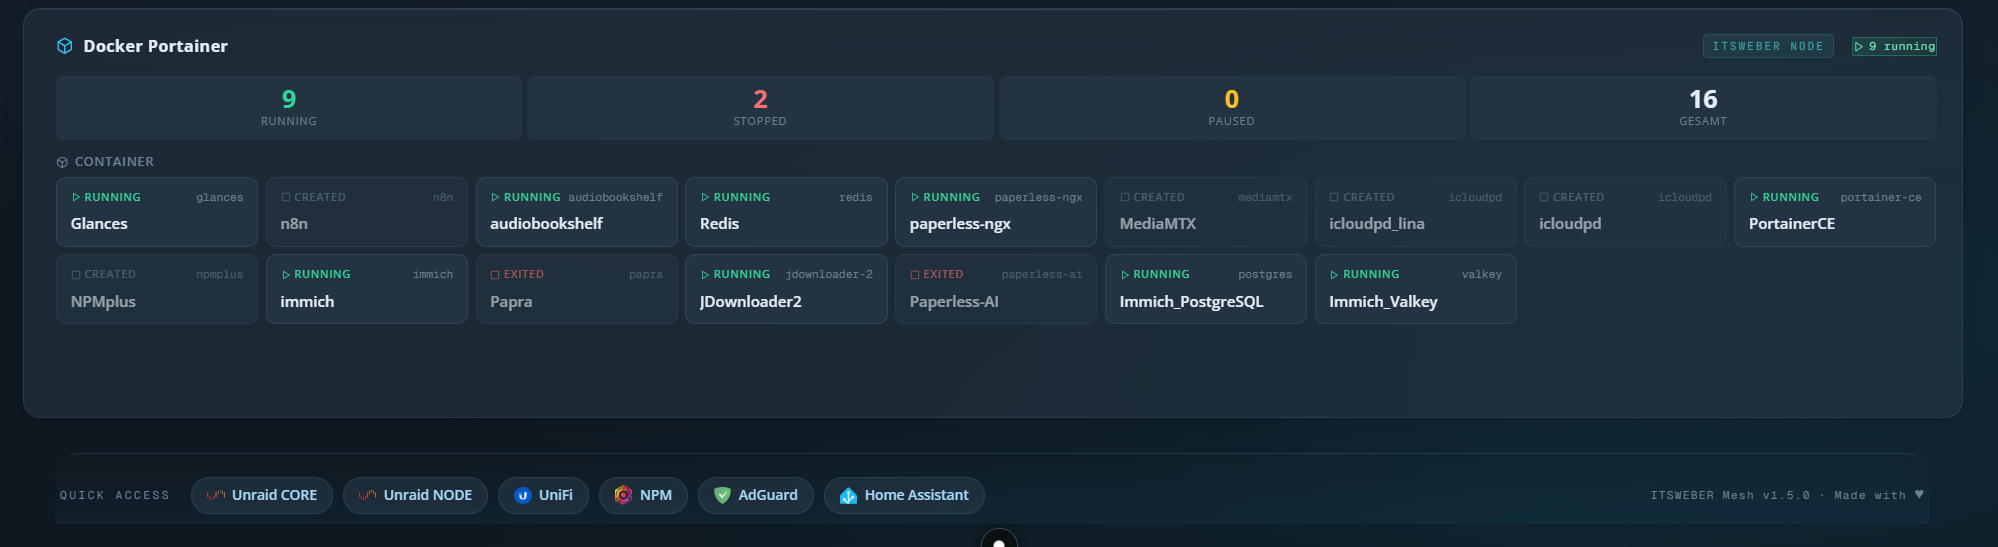Viewport: 1998px width, 547px height.
Task: Open the NPM quick access link
Action: [x=643, y=495]
